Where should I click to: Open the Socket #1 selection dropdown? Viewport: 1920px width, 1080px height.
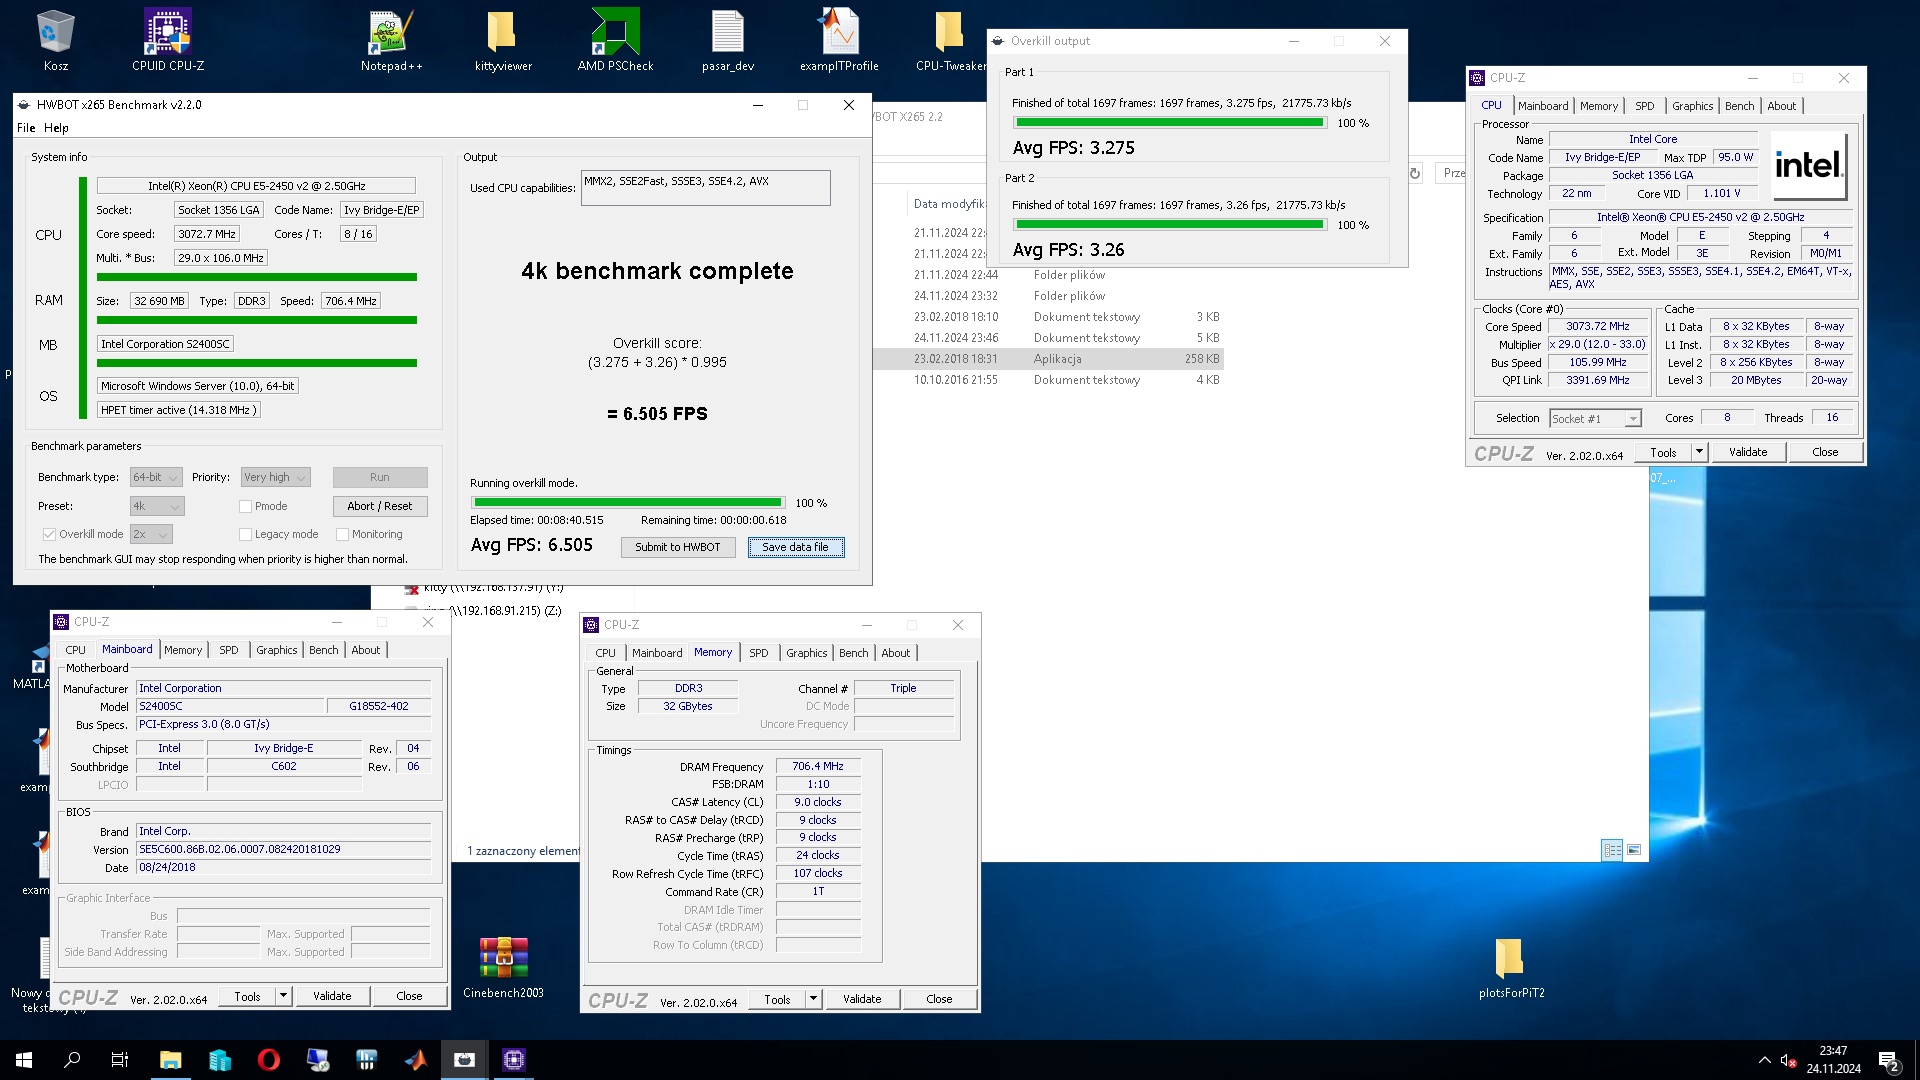(x=1595, y=419)
